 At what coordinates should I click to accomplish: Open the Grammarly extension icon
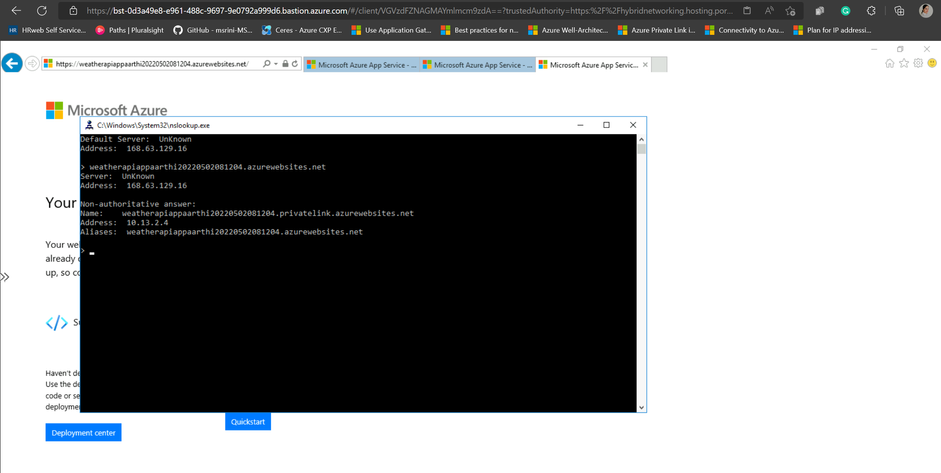tap(846, 11)
